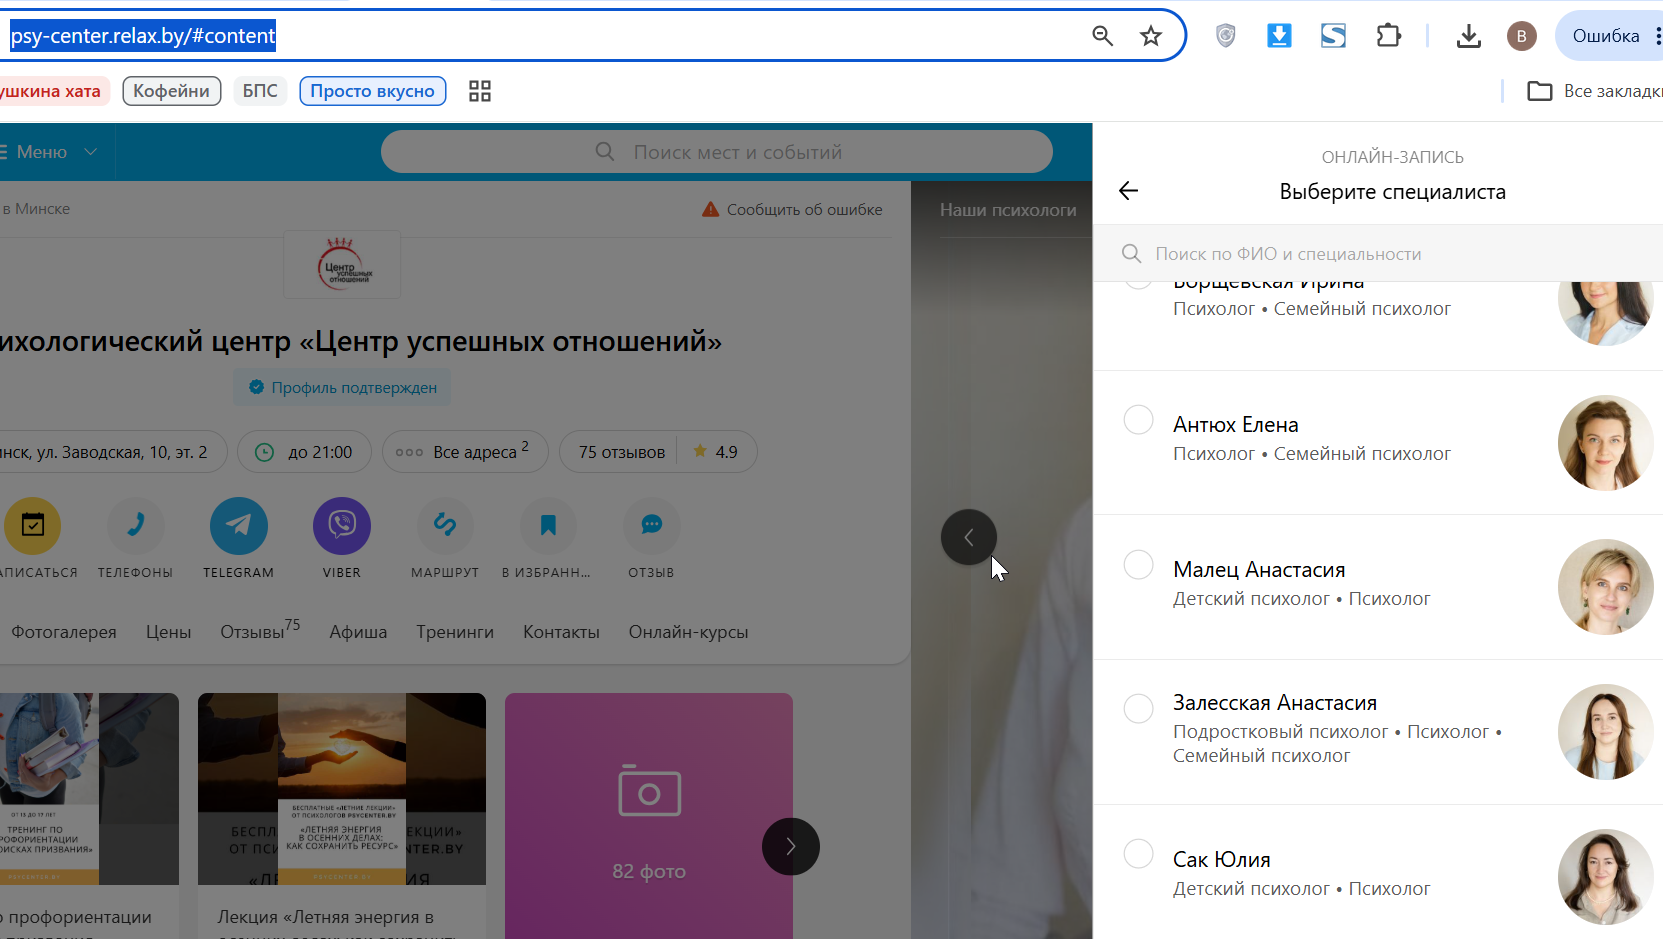1663x939 pixels.
Task: Open the Кофейни bookmark
Action: [172, 91]
